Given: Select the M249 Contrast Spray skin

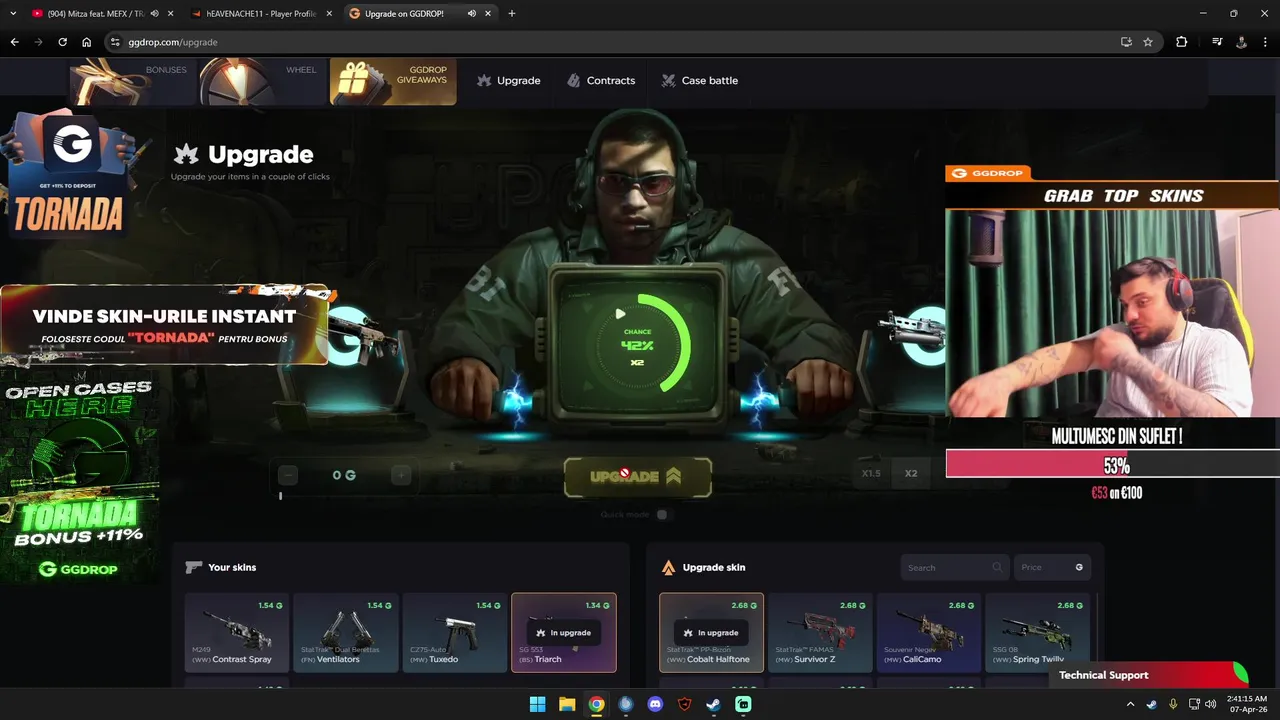Looking at the screenshot, I should tap(237, 633).
